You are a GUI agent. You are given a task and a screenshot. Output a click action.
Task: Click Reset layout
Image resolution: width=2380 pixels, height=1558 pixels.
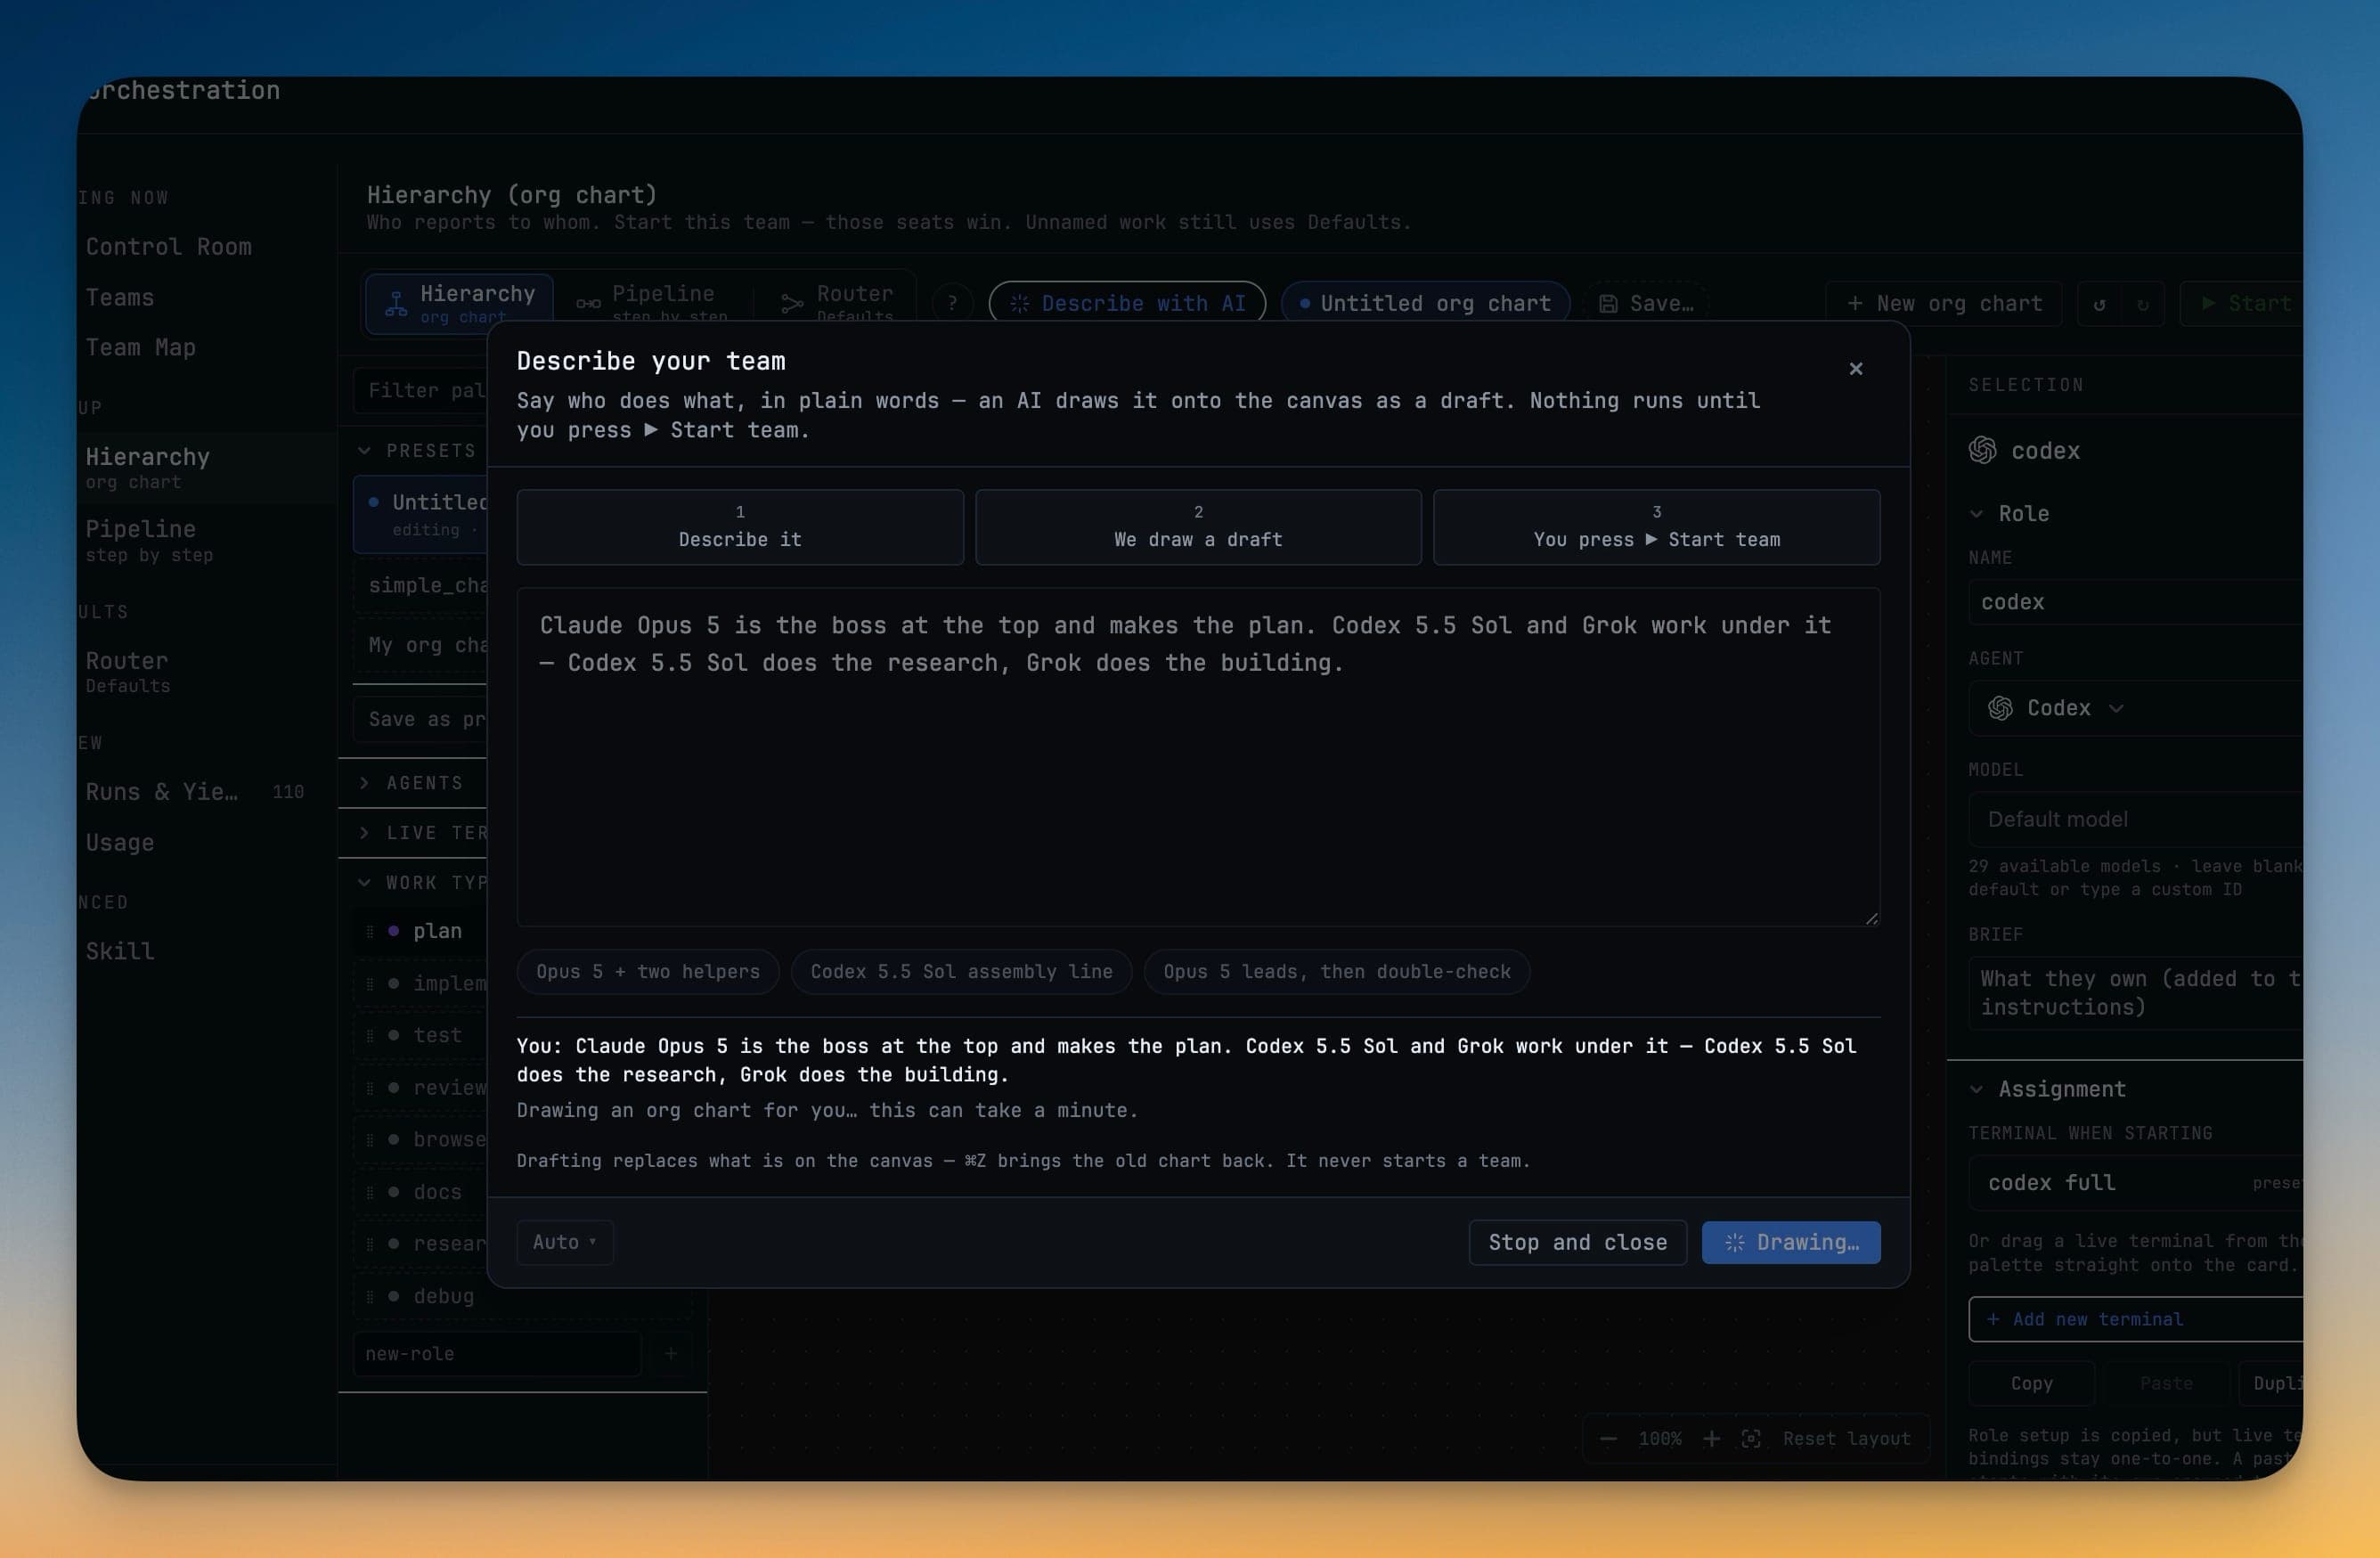[1846, 1438]
